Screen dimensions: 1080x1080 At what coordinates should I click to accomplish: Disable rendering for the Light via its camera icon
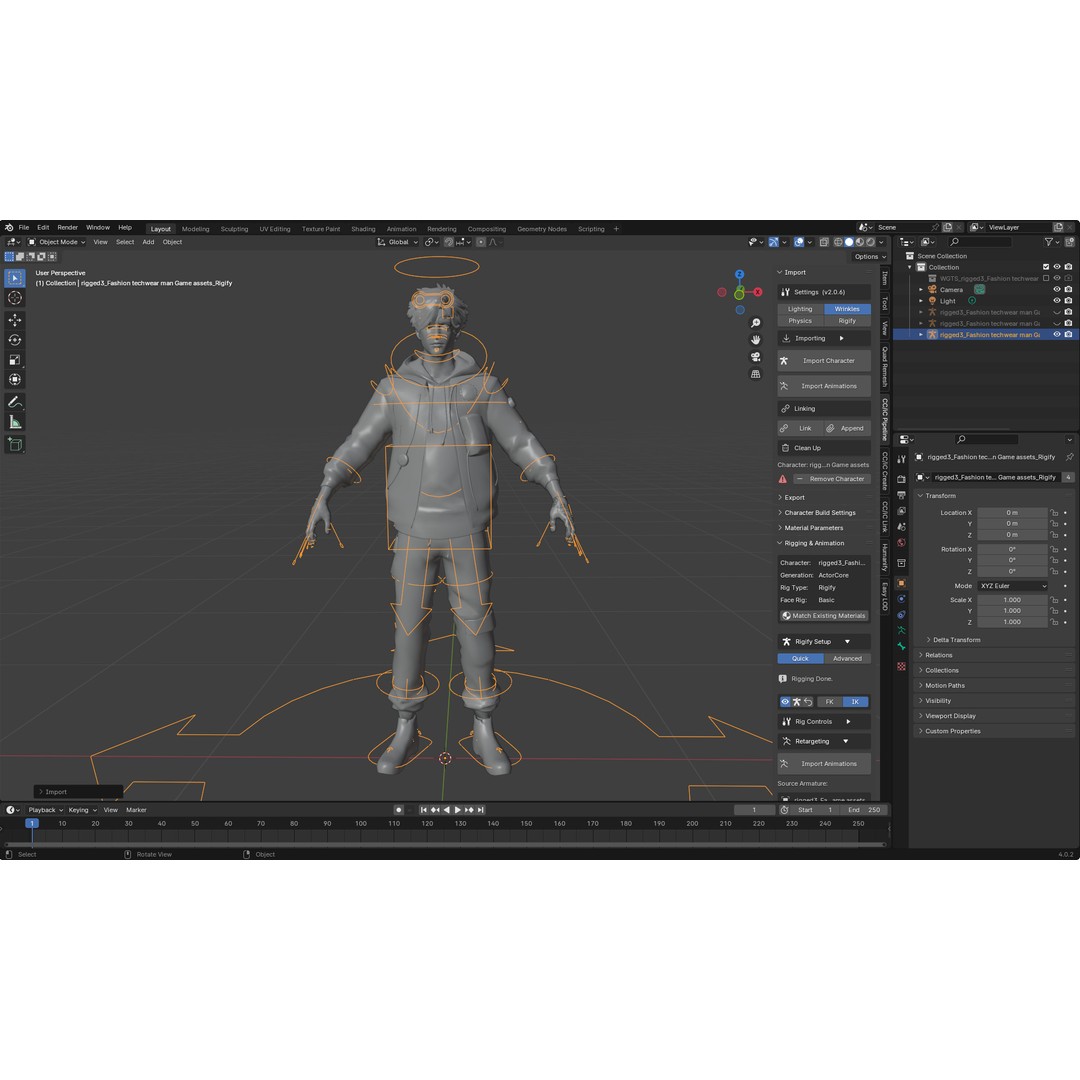pos(1068,300)
